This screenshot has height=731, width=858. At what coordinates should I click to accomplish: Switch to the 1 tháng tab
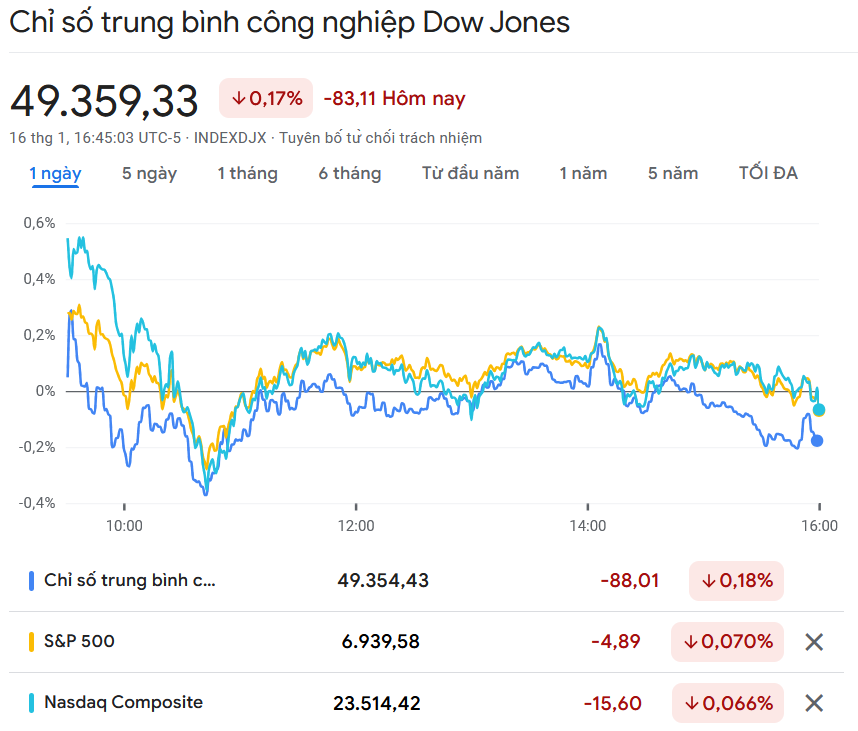(x=247, y=173)
